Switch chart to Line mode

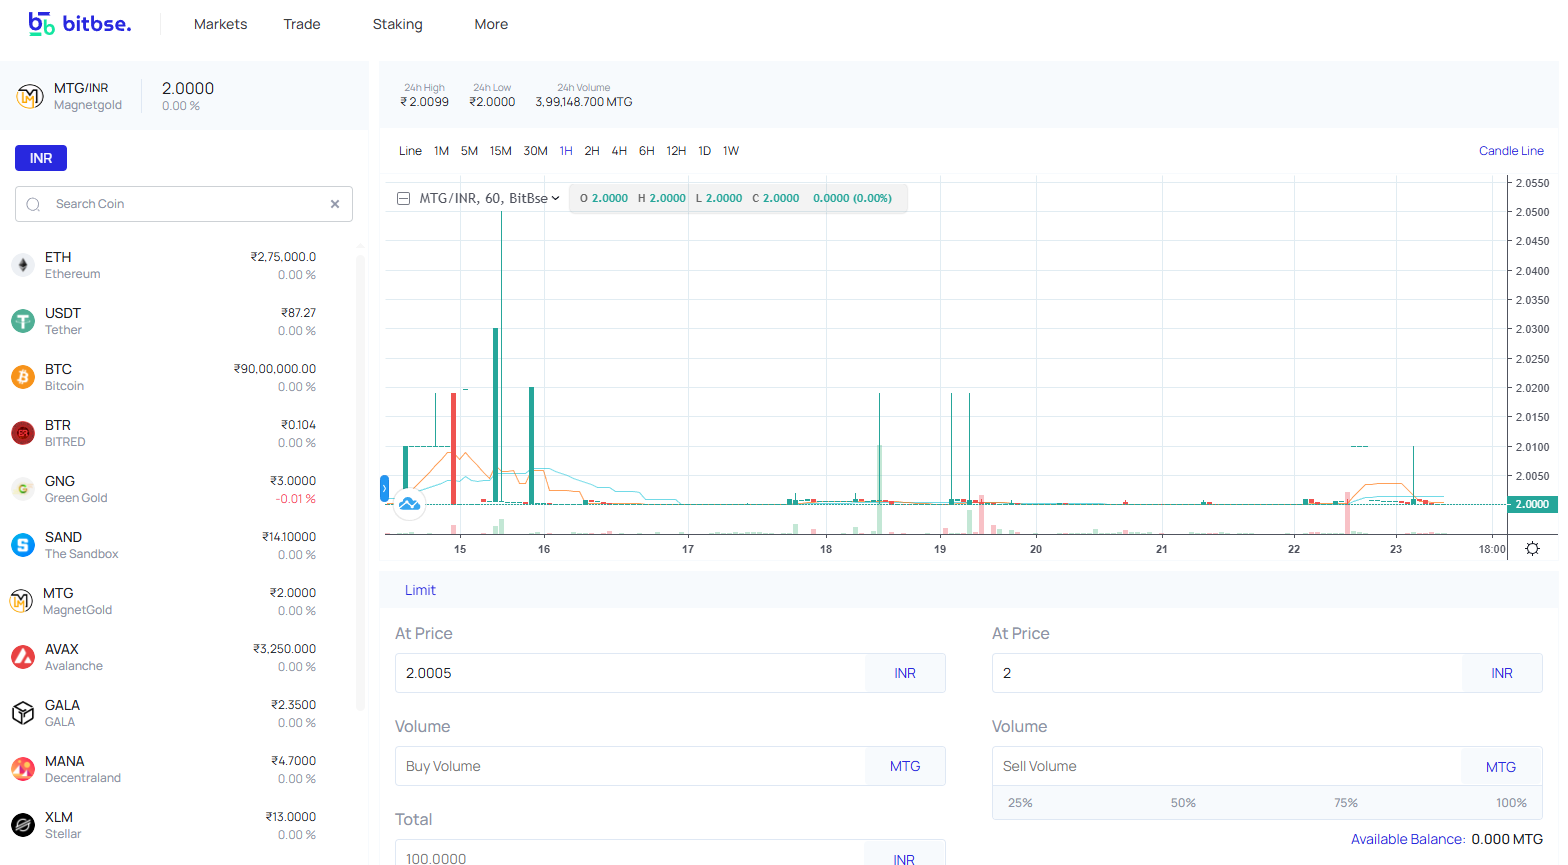[410, 151]
